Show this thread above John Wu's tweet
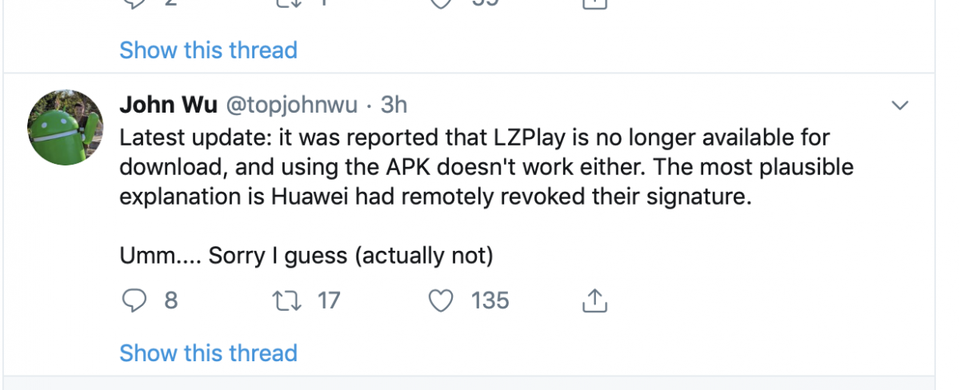This screenshot has height=390, width=960. coord(208,50)
